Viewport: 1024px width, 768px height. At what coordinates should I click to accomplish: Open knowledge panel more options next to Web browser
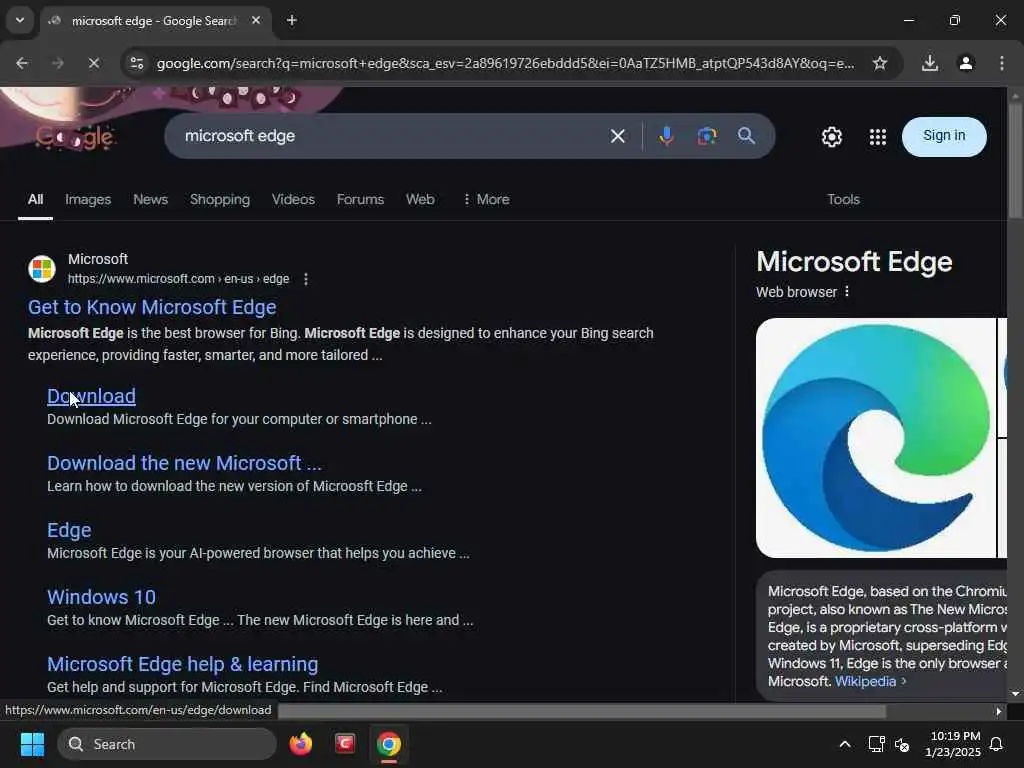click(x=847, y=291)
